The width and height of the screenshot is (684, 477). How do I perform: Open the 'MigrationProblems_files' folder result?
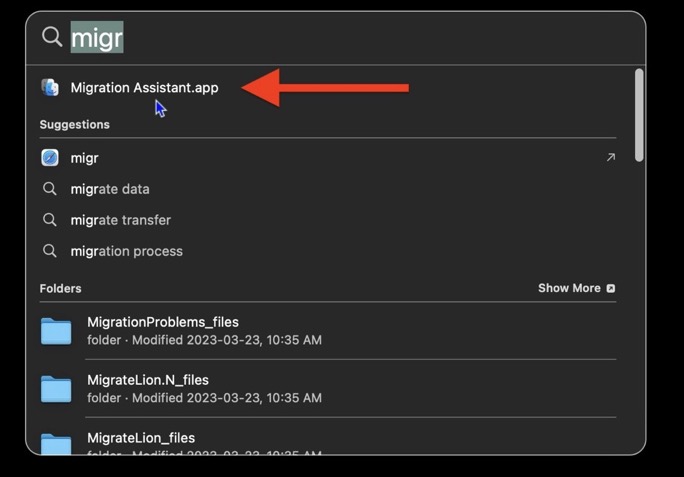[x=163, y=322]
